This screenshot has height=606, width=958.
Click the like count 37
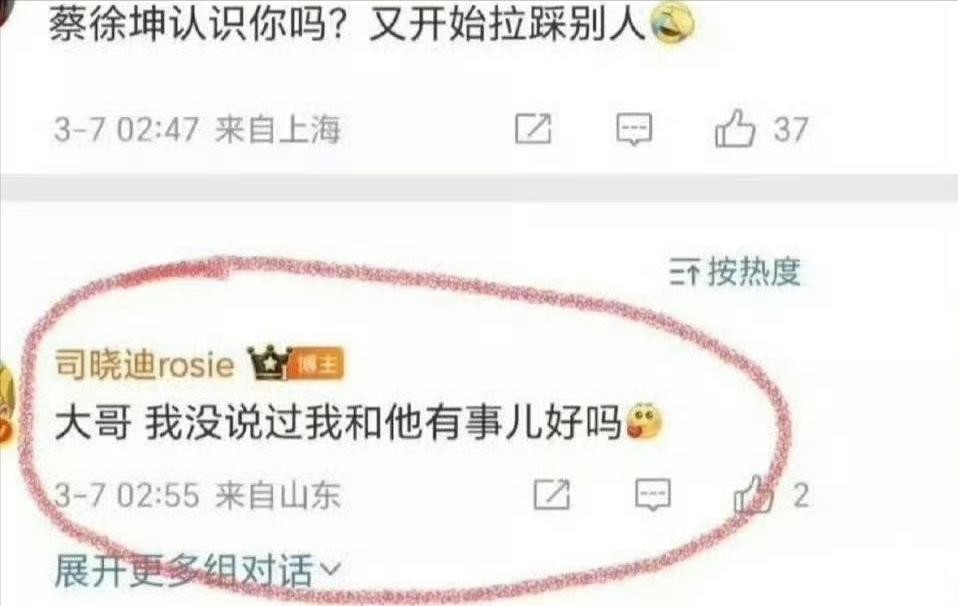point(791,130)
